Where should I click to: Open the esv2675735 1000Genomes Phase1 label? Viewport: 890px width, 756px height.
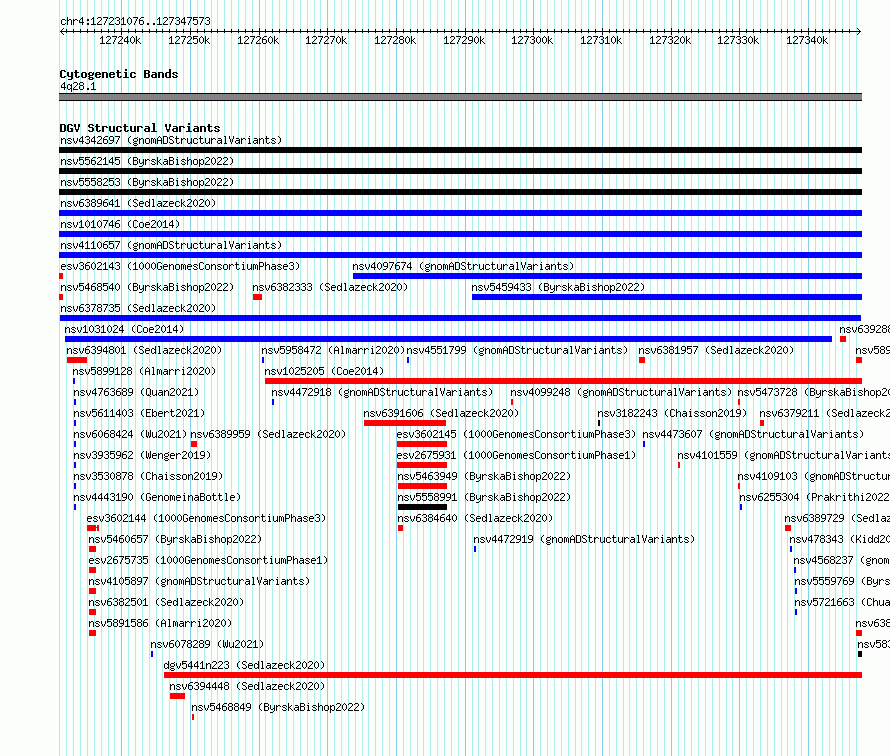208,560
